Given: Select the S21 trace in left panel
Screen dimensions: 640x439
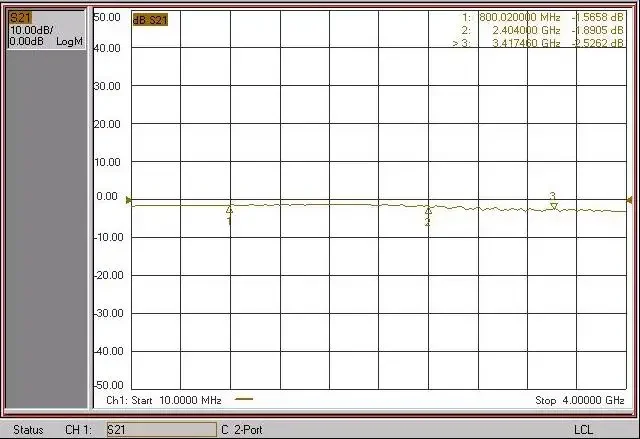Looking at the screenshot, I should (19, 18).
